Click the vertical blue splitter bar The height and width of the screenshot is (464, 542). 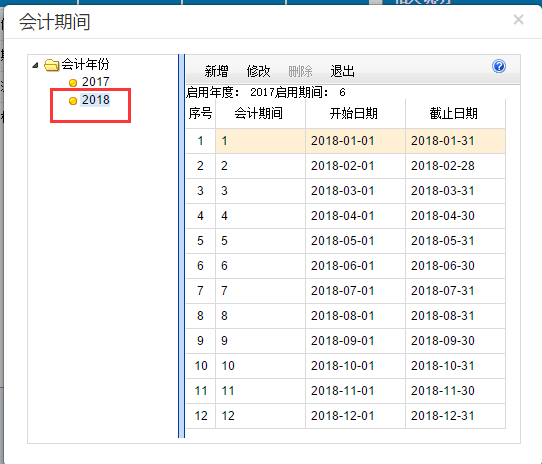181,246
